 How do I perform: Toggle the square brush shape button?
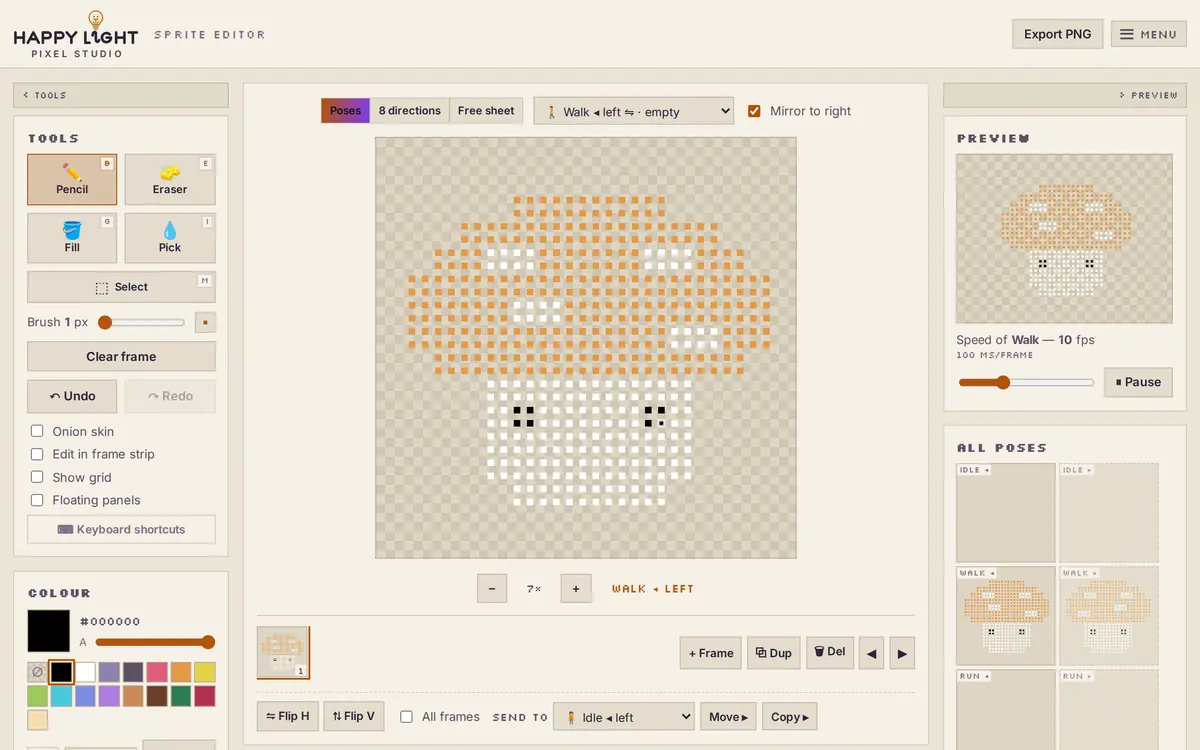coord(205,322)
